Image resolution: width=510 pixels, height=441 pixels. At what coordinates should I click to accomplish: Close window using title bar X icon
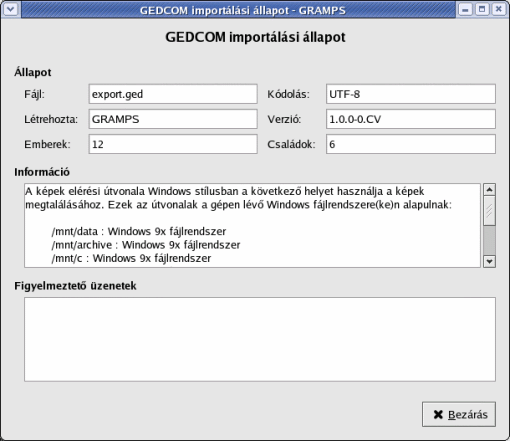pyautogui.click(x=499, y=9)
